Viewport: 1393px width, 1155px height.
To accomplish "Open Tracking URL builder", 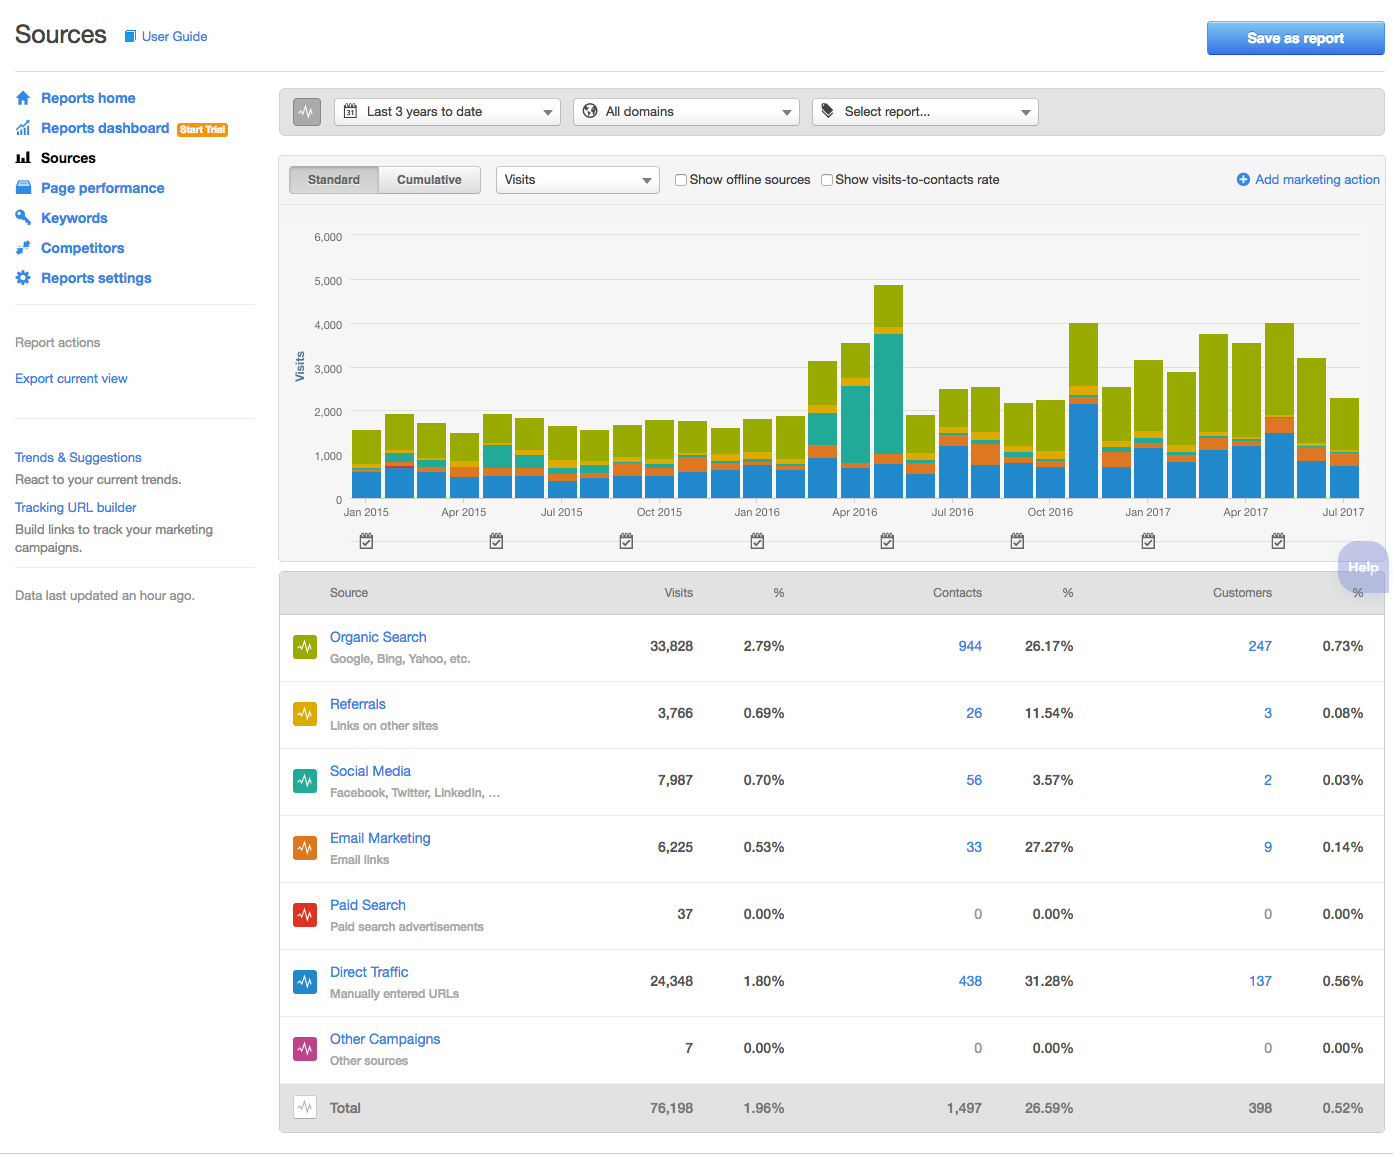I will 76,507.
